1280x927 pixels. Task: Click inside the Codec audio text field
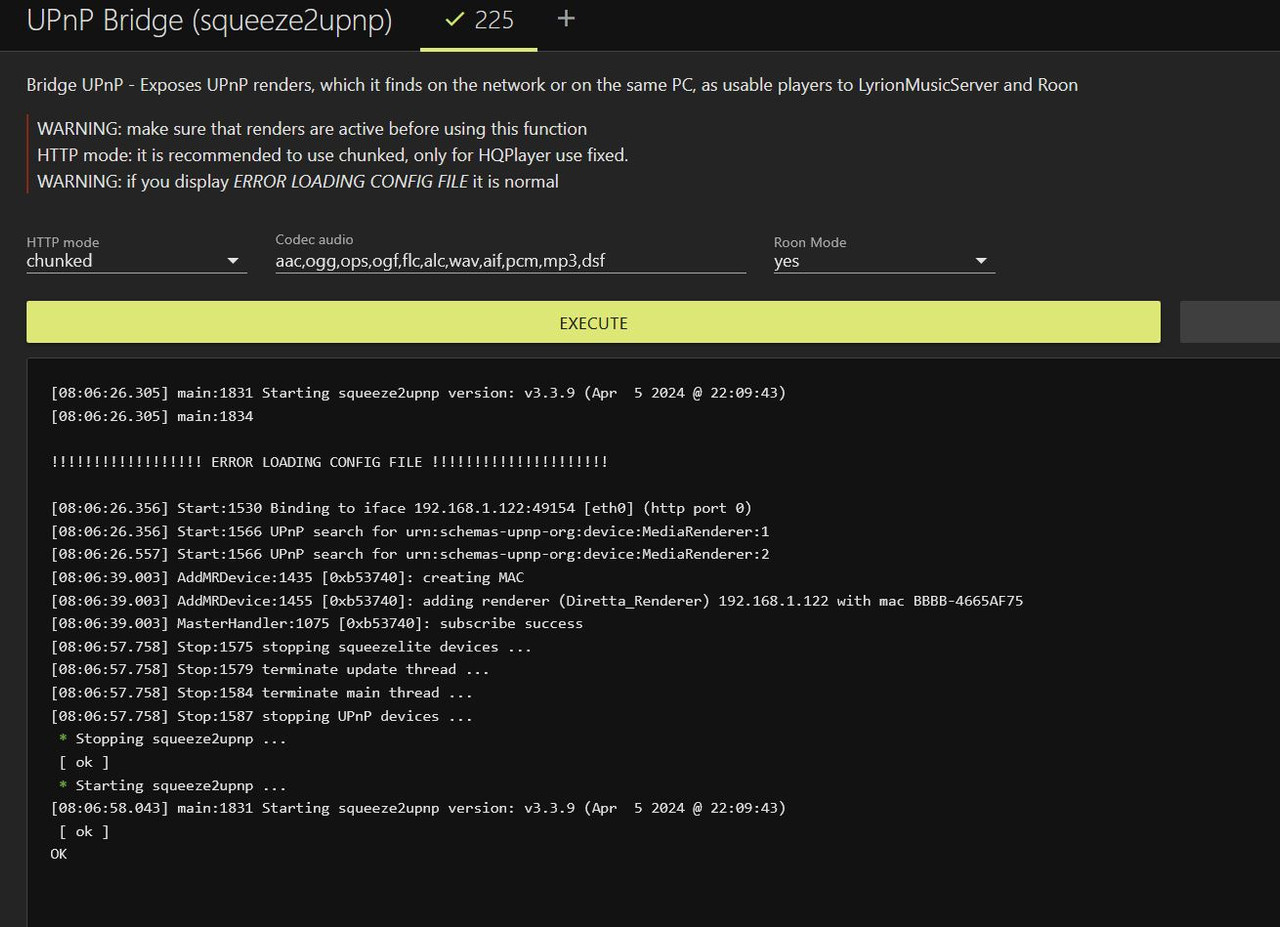(x=510, y=260)
